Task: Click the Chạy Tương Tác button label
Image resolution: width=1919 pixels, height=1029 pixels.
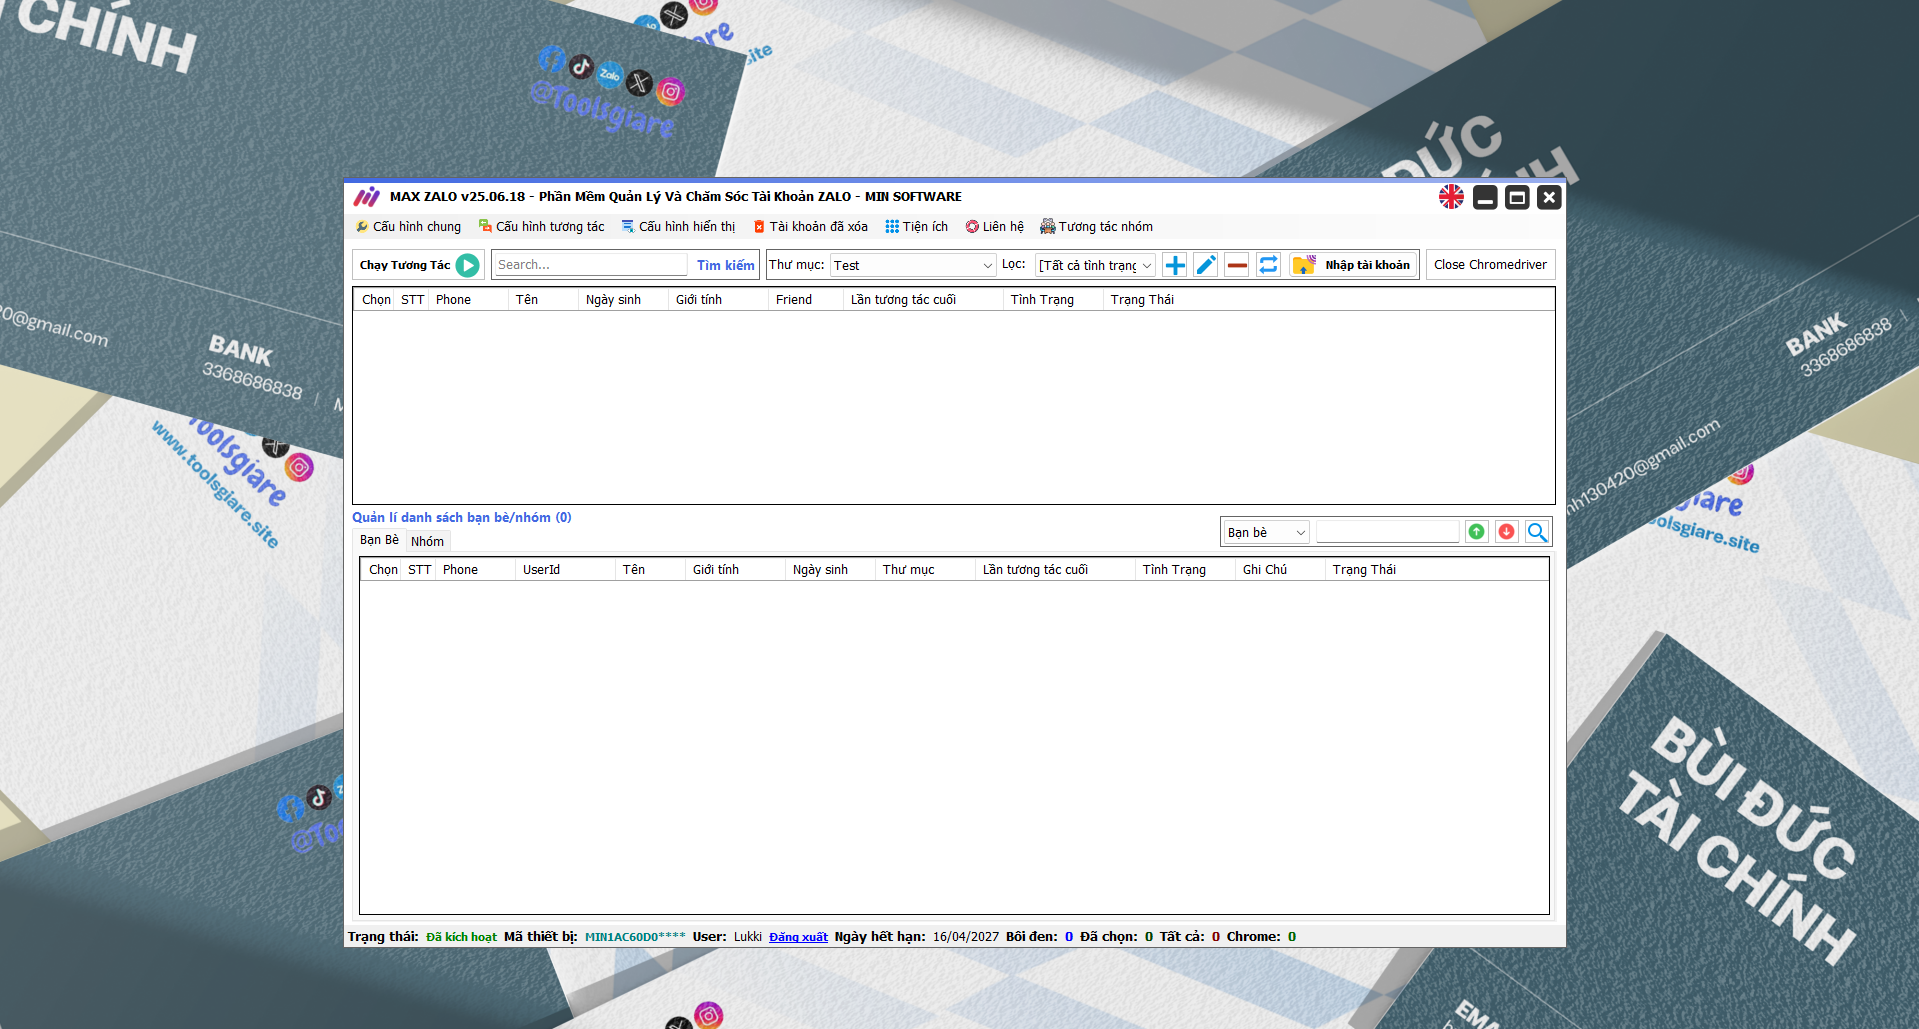Action: coord(405,265)
